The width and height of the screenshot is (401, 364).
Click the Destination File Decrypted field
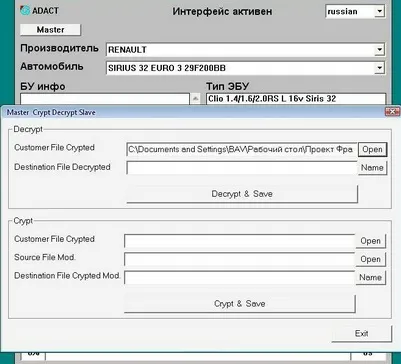pyautogui.click(x=242, y=168)
